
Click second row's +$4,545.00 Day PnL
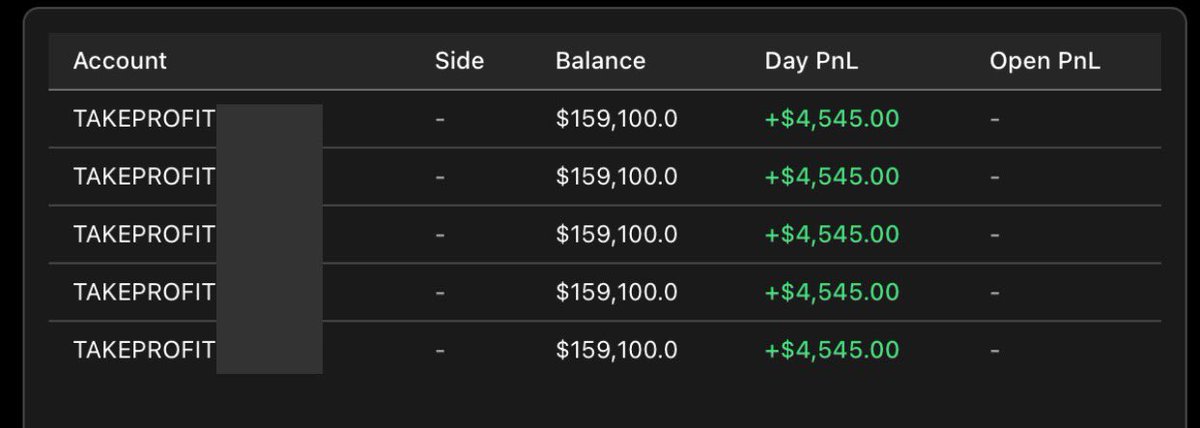coord(832,177)
